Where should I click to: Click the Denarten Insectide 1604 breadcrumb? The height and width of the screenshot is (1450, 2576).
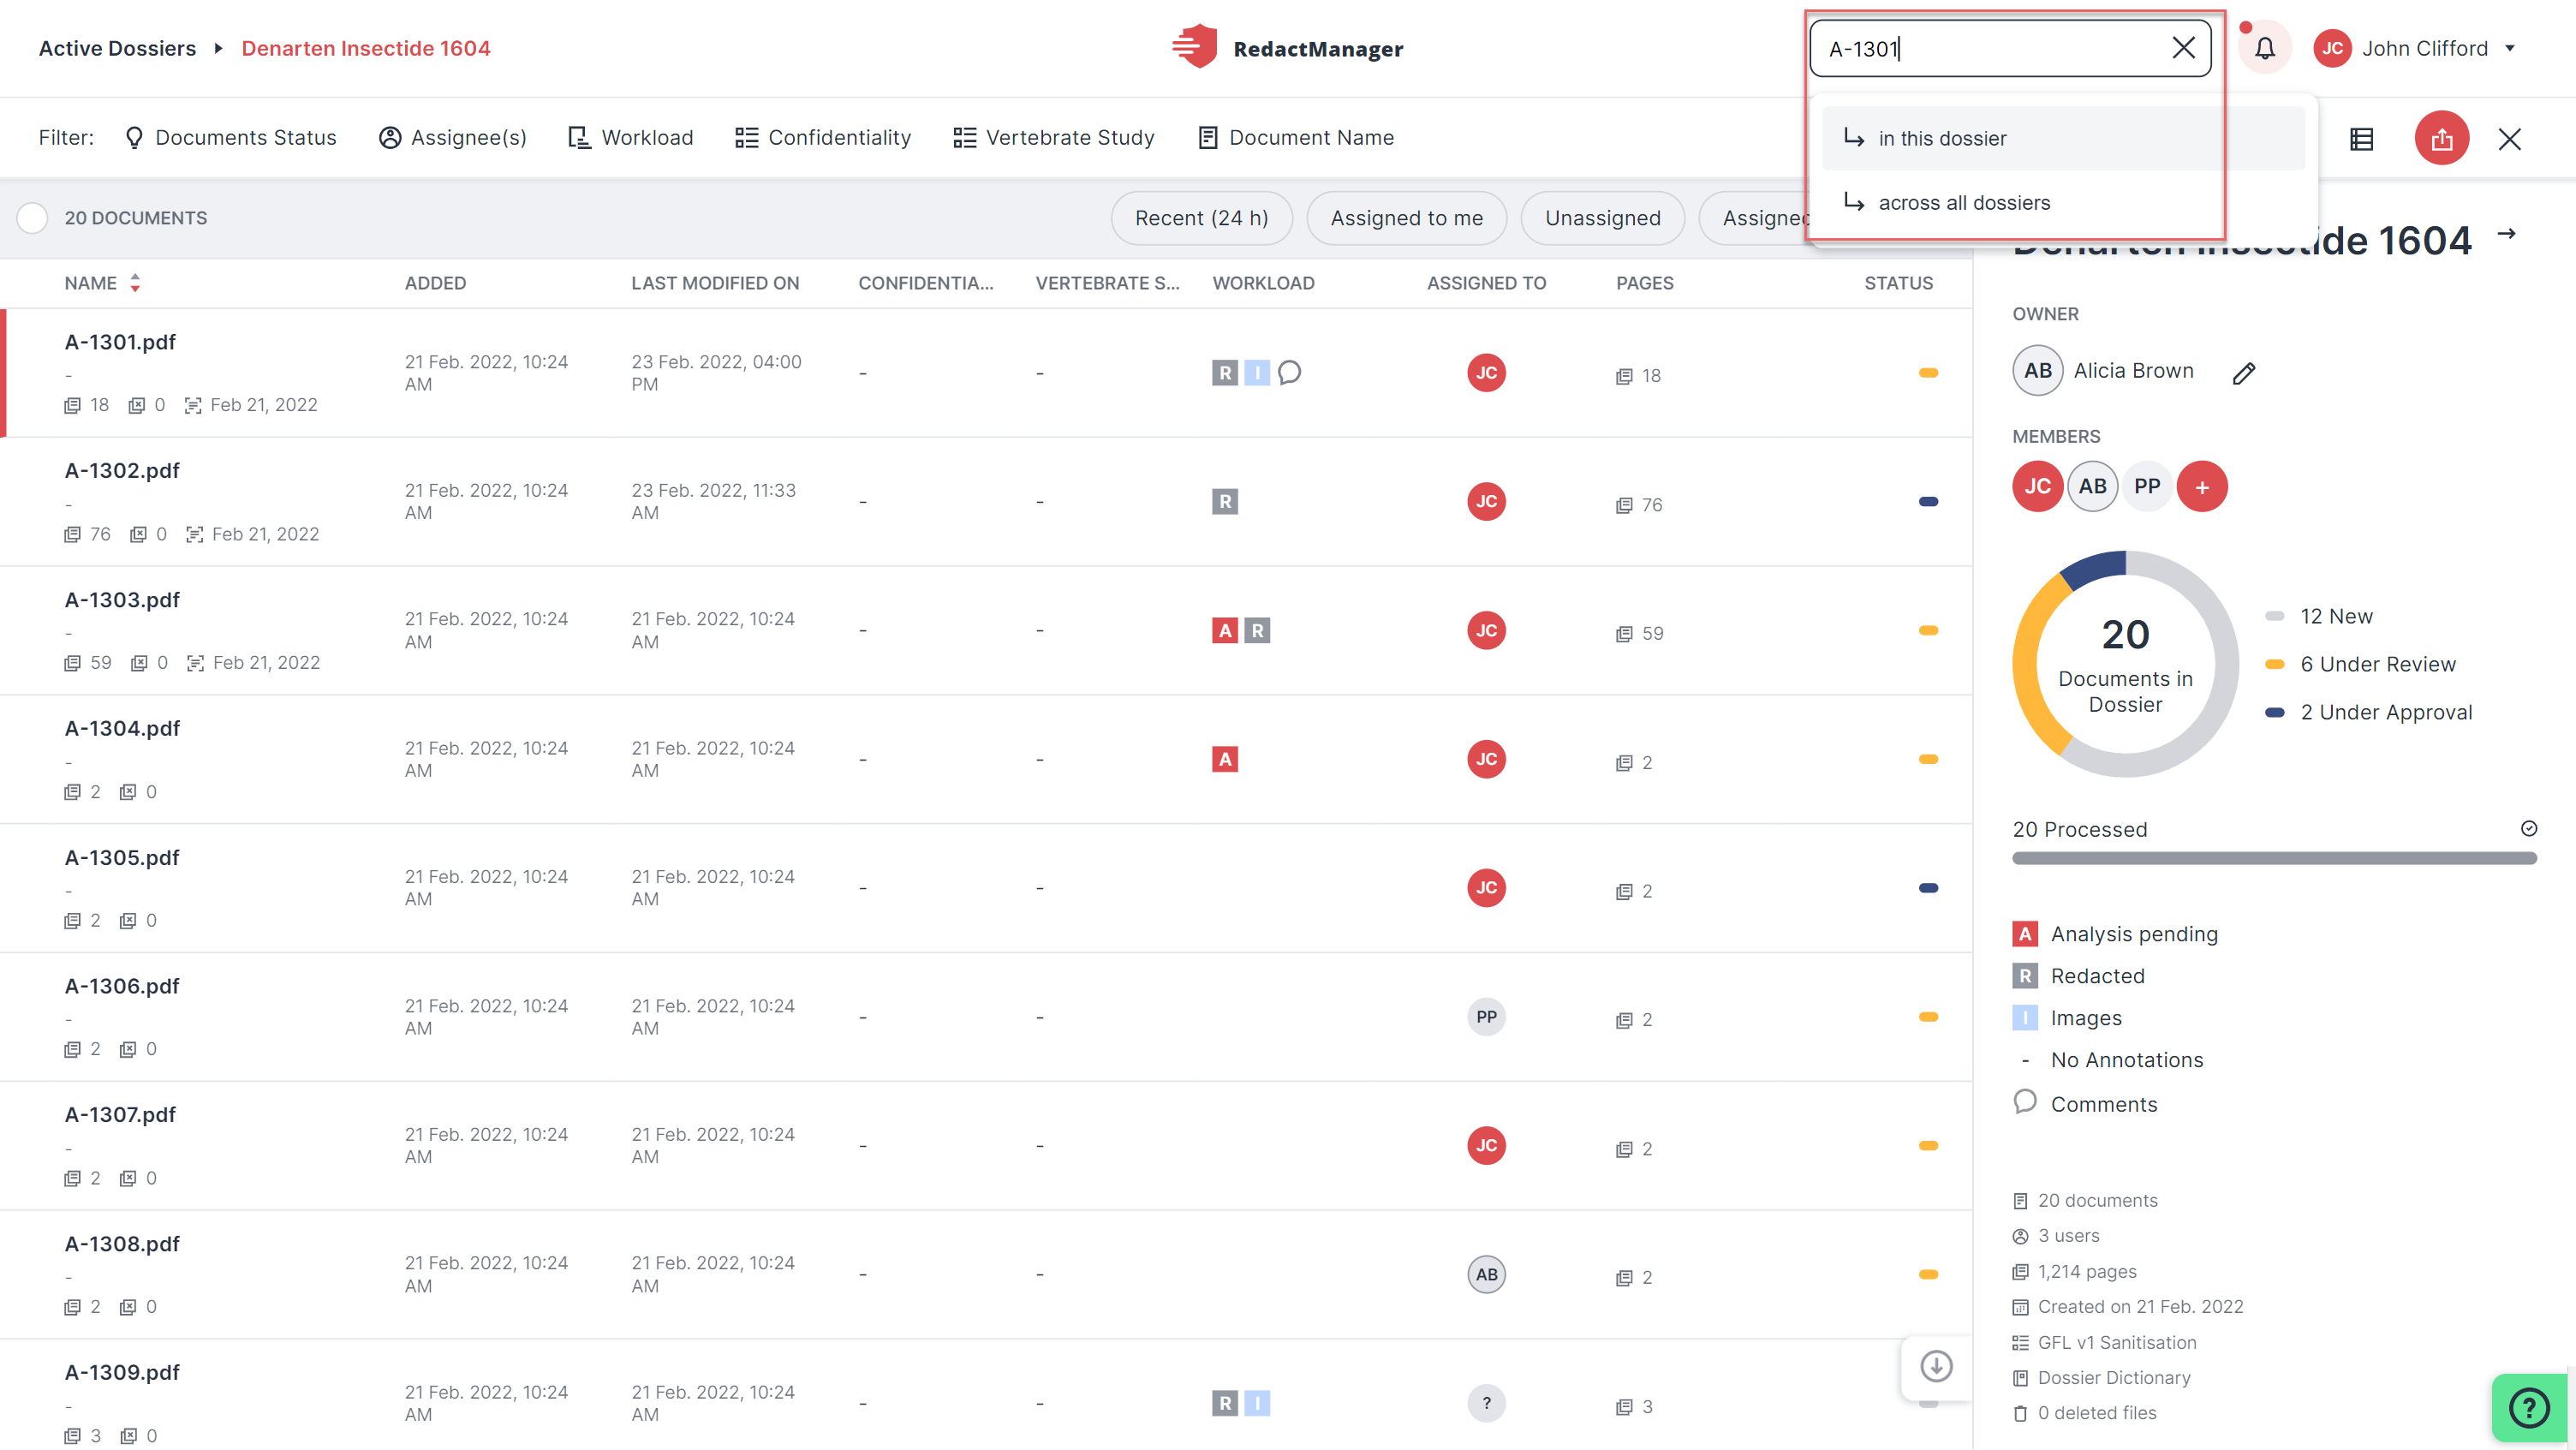(x=365, y=48)
